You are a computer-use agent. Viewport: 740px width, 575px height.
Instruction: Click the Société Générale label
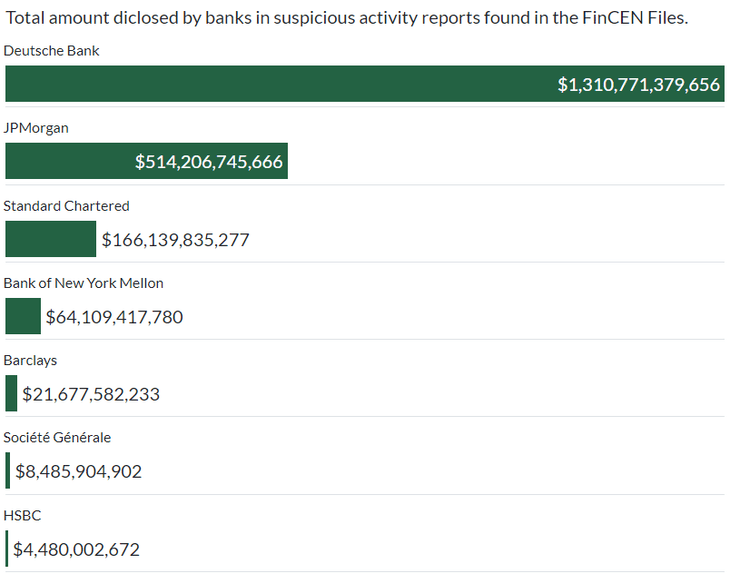(58, 437)
